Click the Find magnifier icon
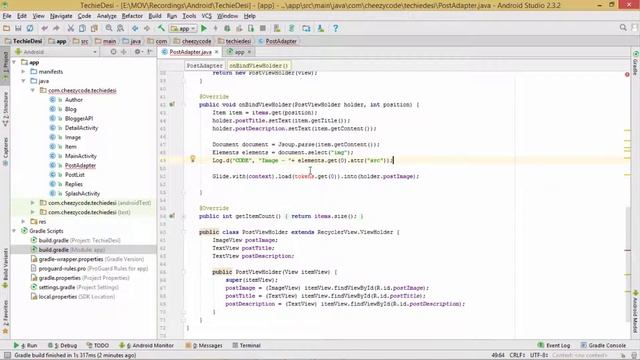Viewport: 640px width, 360px height. (109, 28)
